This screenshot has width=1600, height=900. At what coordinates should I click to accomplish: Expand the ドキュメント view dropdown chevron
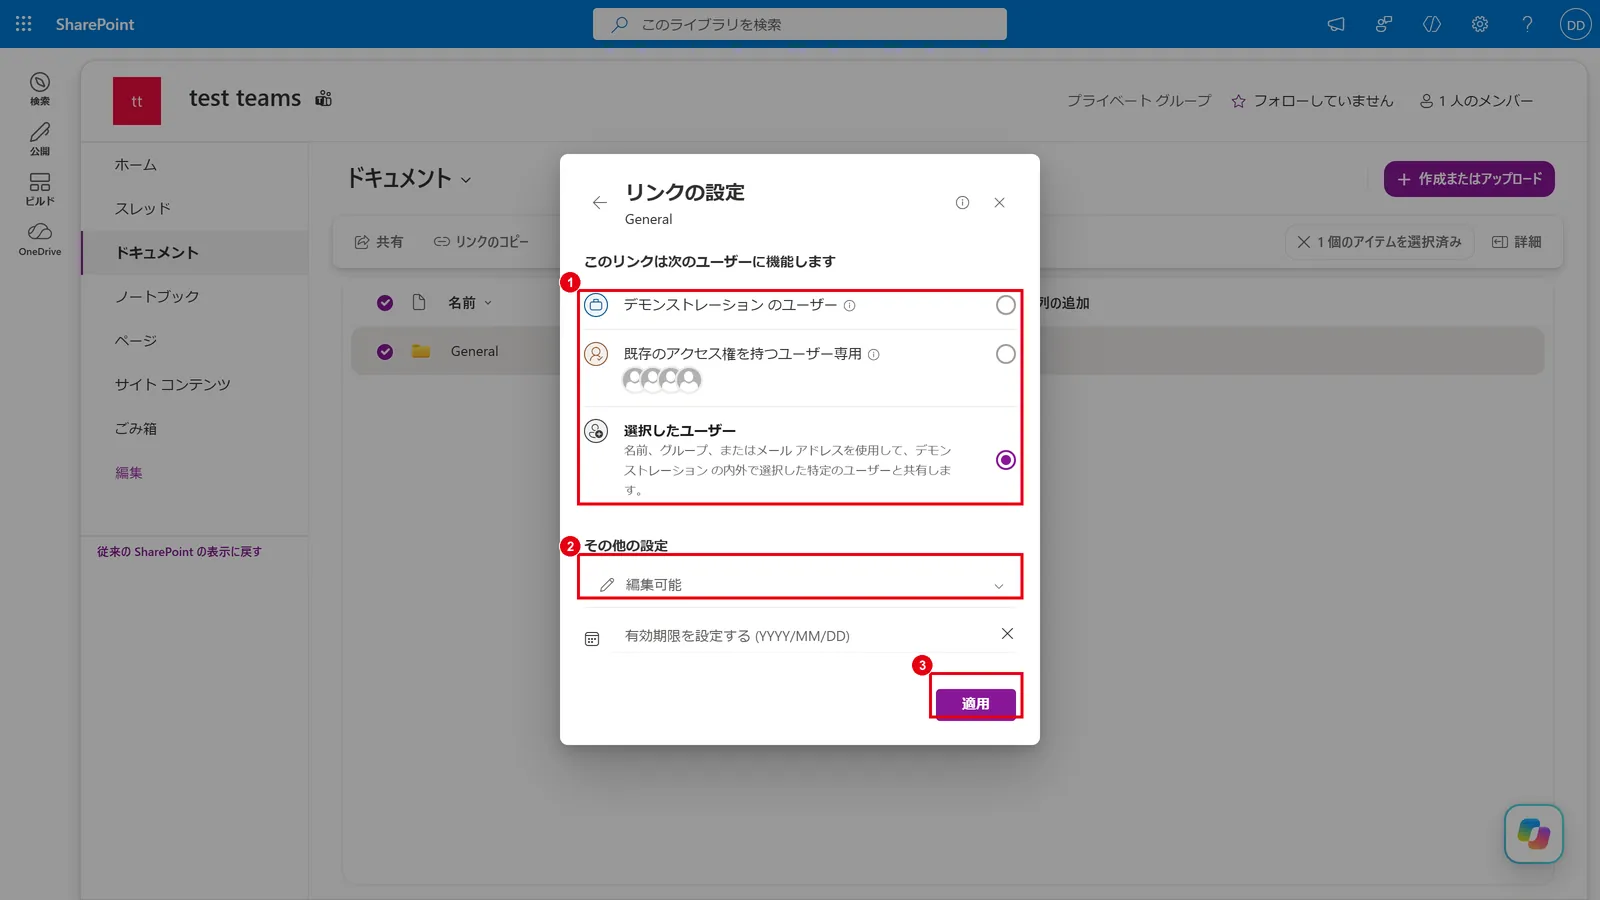tap(466, 180)
